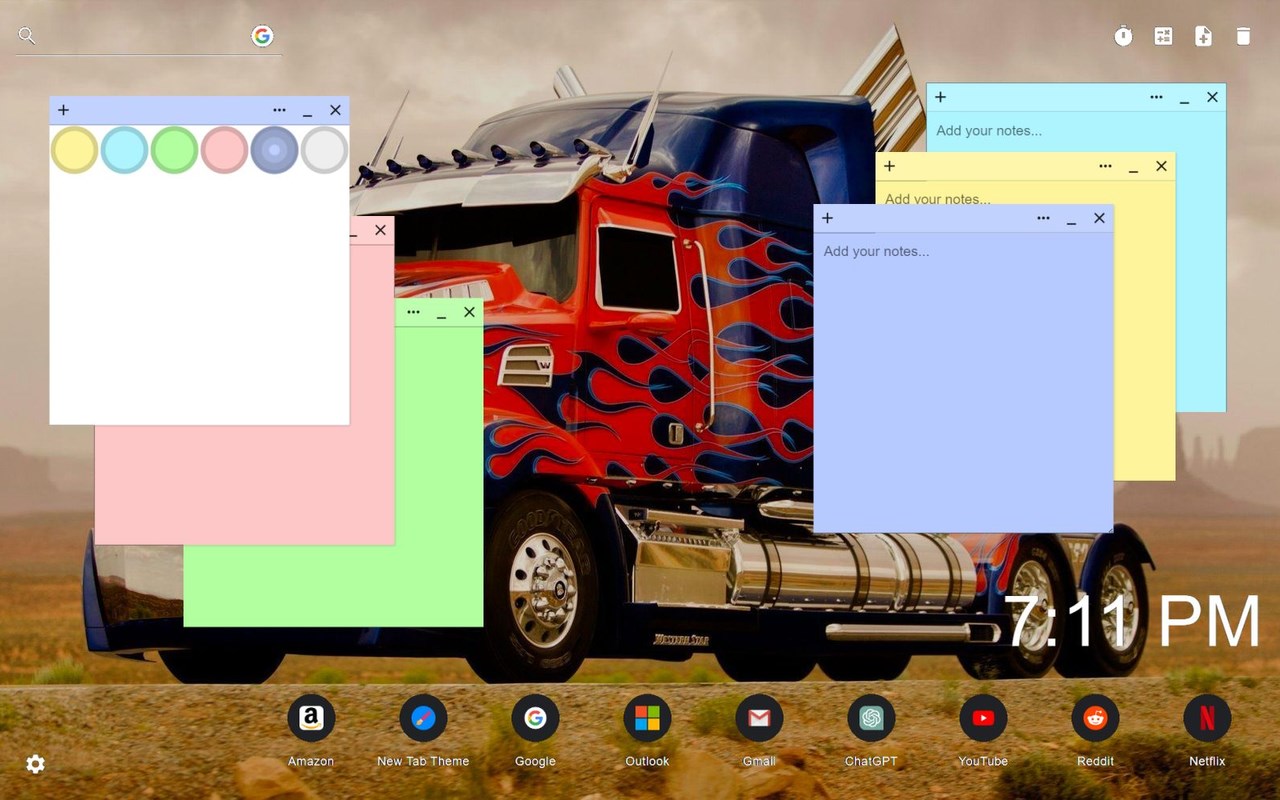Launch the New Tab Theme shortcut

pos(423,718)
